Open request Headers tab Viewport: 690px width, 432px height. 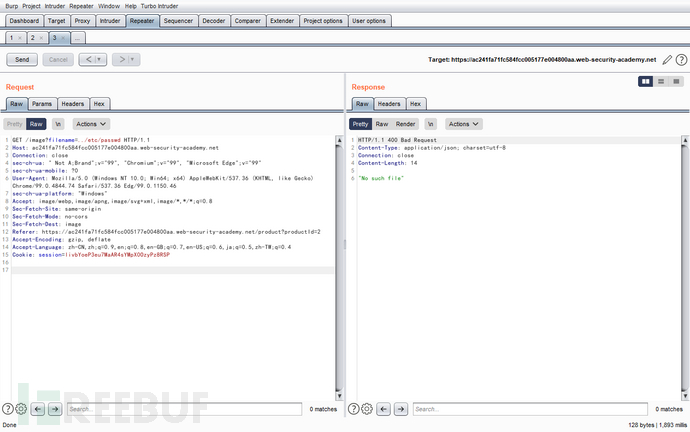[73, 104]
